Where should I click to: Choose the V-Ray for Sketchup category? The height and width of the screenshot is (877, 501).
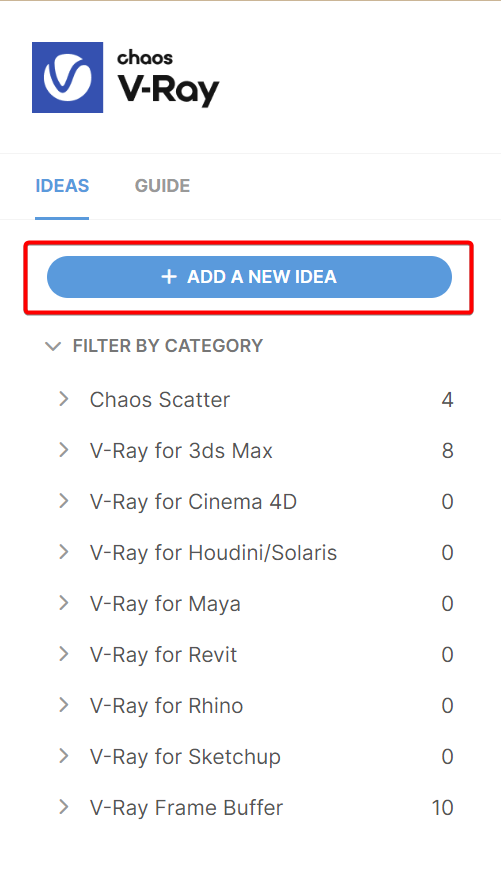pyautogui.click(x=185, y=757)
